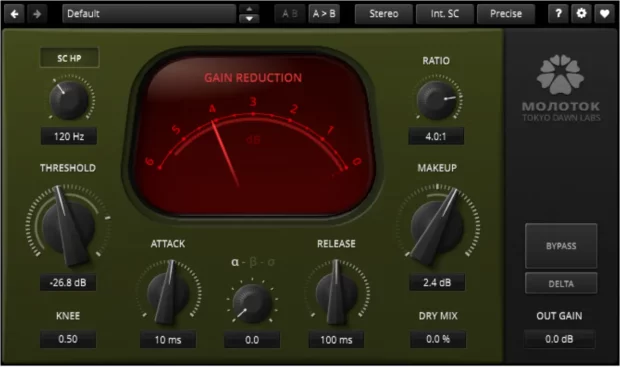Screen dimensions: 620x367
Task: Click the Release knob
Action: point(336,293)
